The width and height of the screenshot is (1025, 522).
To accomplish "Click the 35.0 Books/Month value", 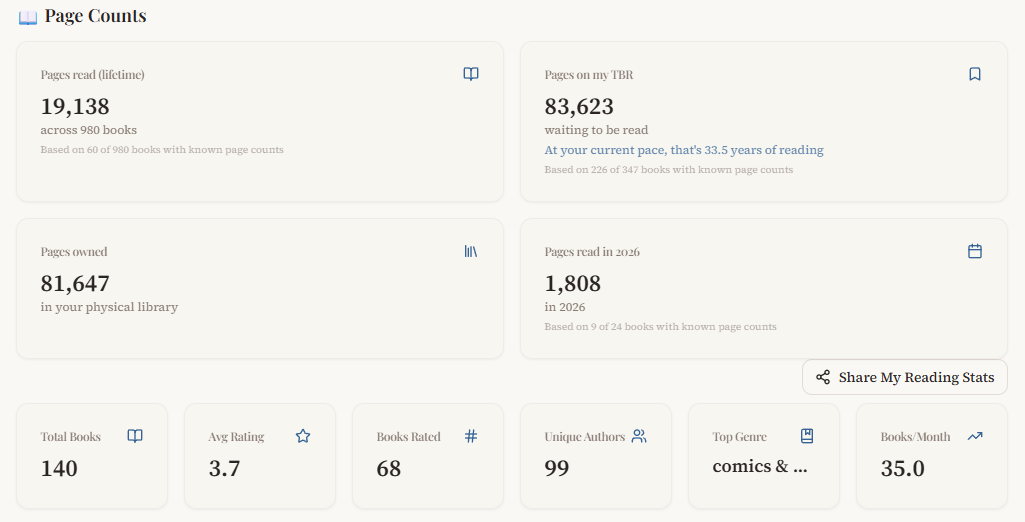I will 902,468.
